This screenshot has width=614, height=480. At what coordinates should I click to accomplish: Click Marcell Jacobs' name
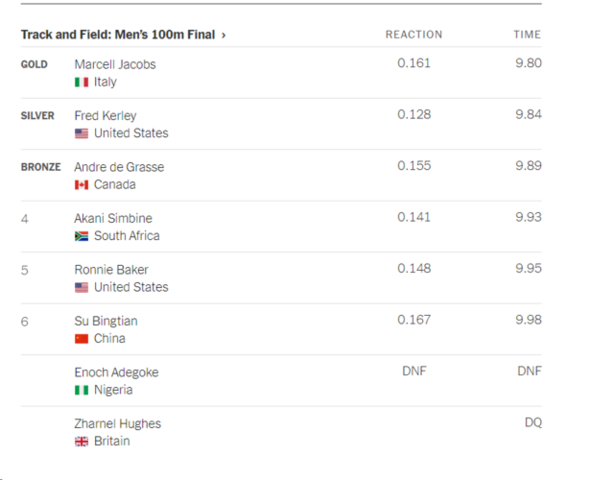coord(115,64)
